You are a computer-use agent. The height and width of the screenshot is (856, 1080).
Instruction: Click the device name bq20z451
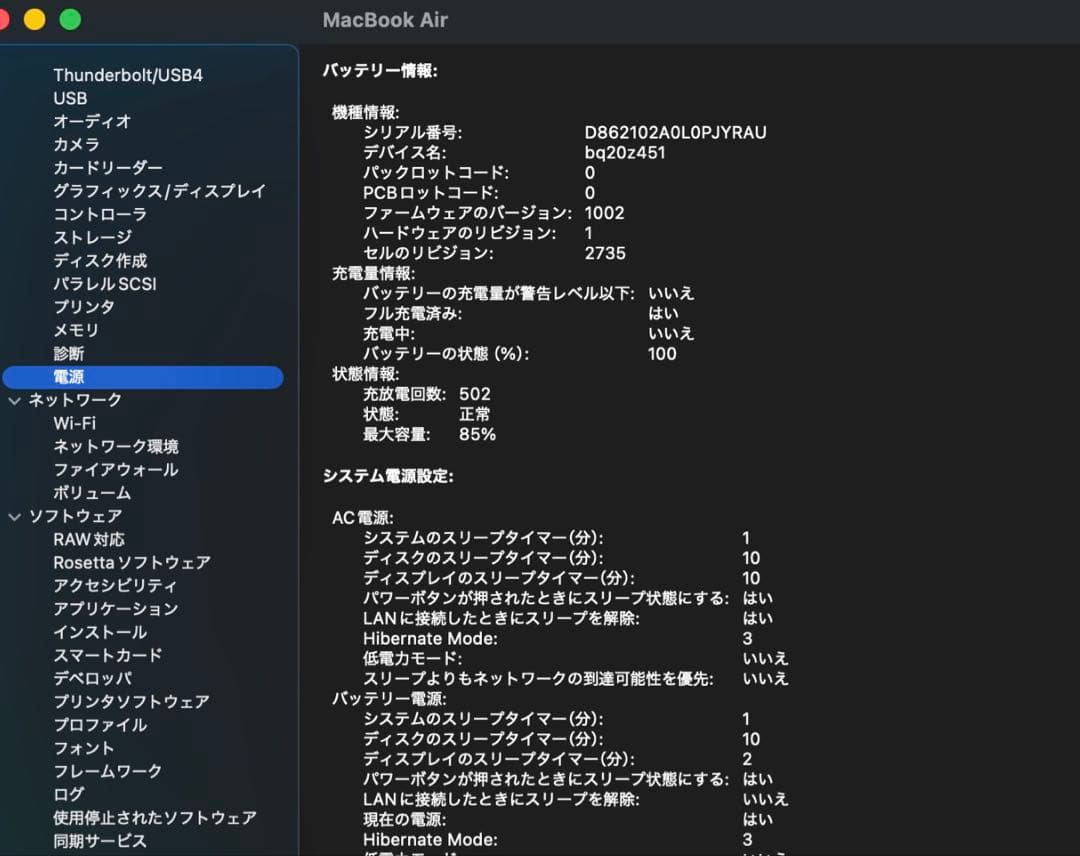pos(625,153)
